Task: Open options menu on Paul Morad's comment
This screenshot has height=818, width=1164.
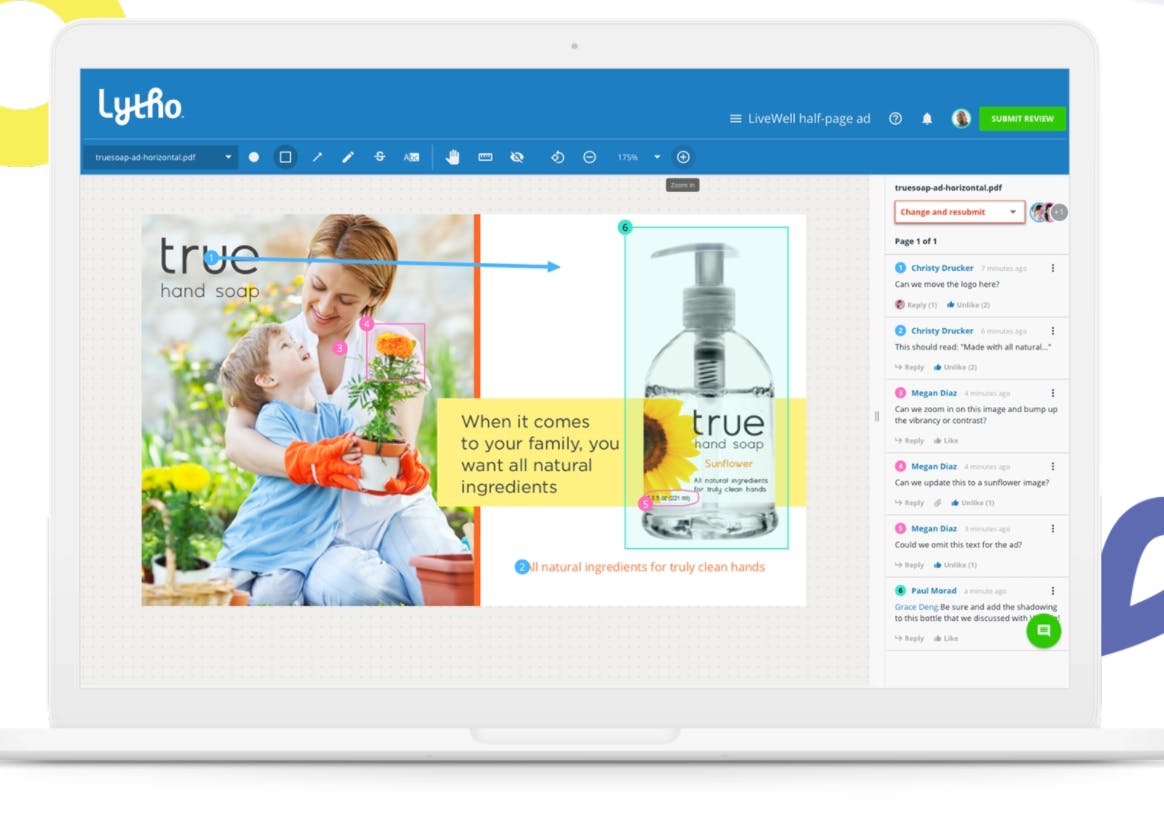Action: 1053,591
